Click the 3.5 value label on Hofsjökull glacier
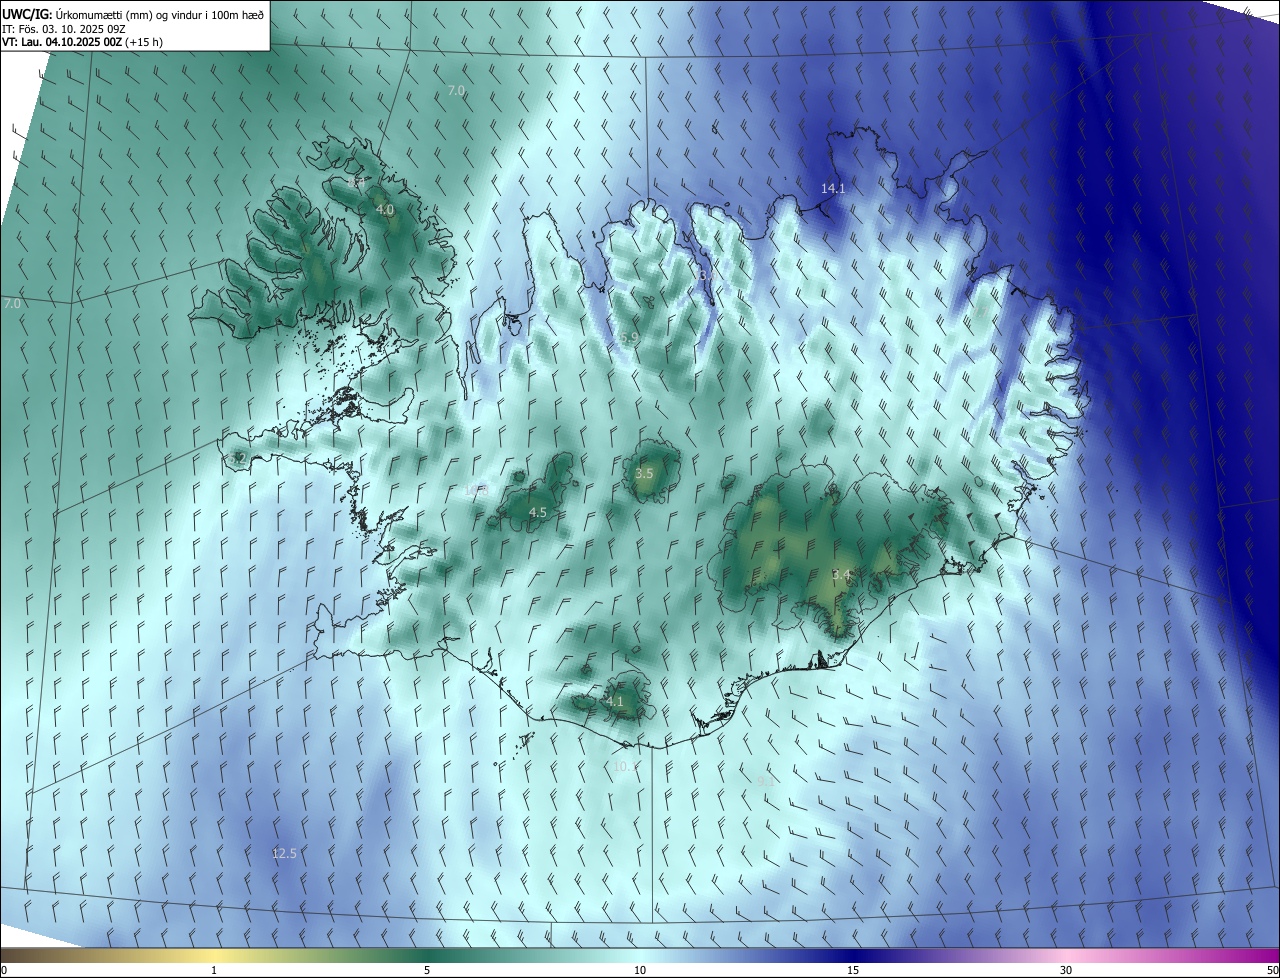The height and width of the screenshot is (978, 1280). coord(644,473)
